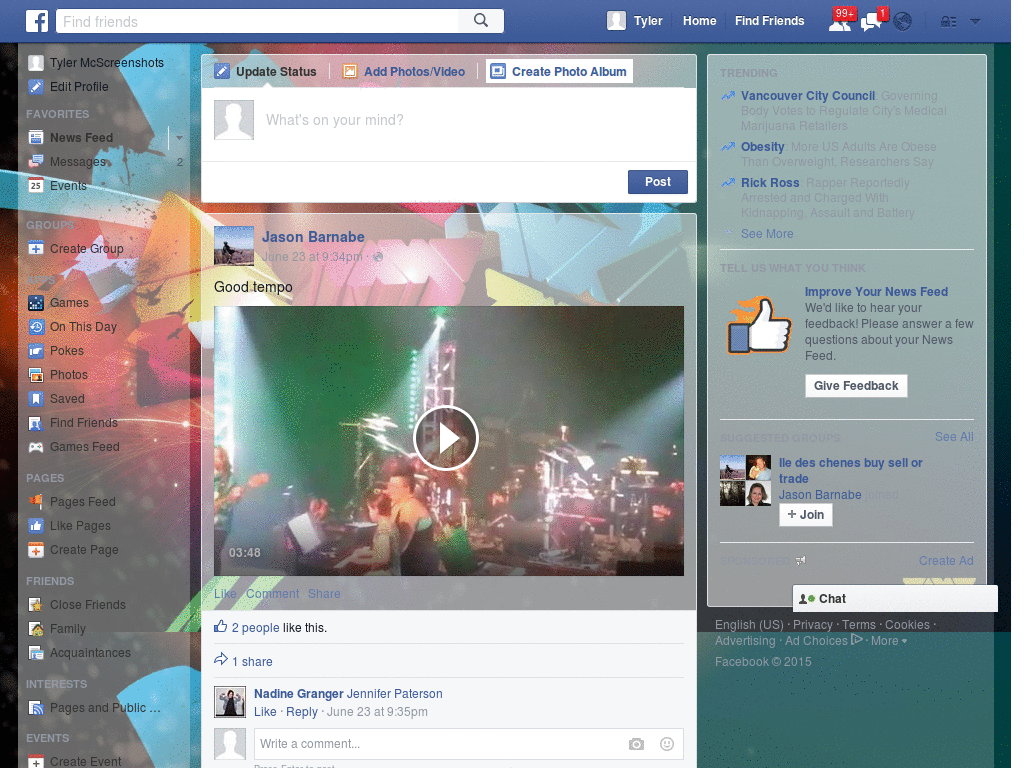Open the Obesity trending topic
Screen dimensions: 1024x768
(762, 147)
